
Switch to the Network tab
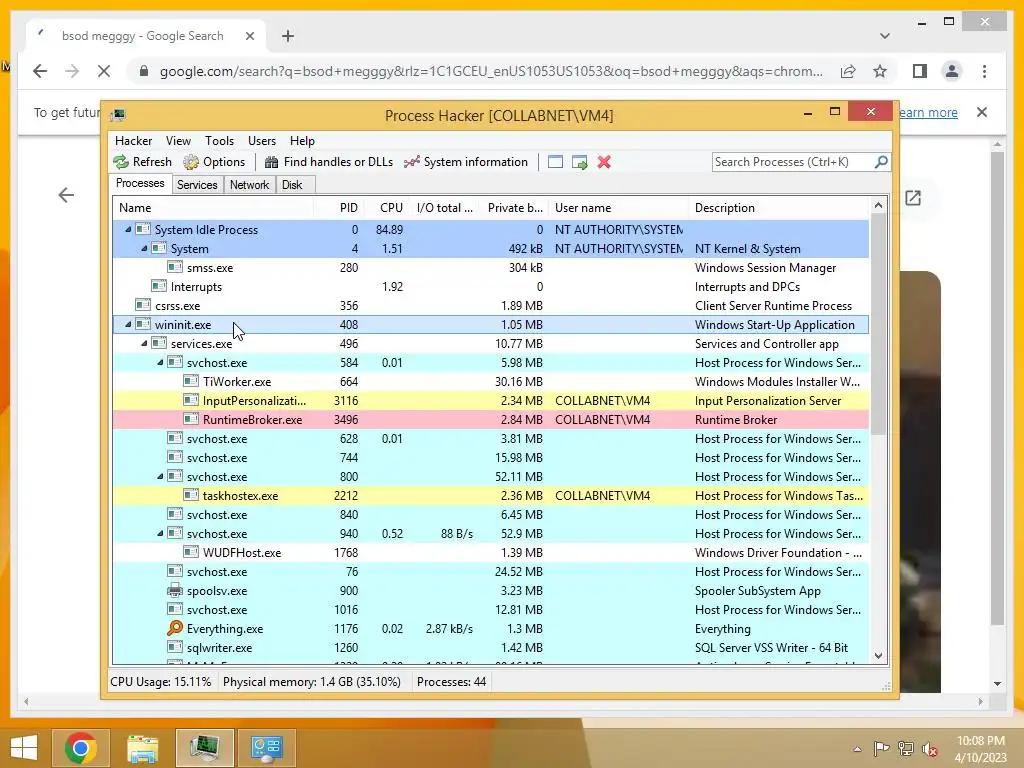click(249, 185)
